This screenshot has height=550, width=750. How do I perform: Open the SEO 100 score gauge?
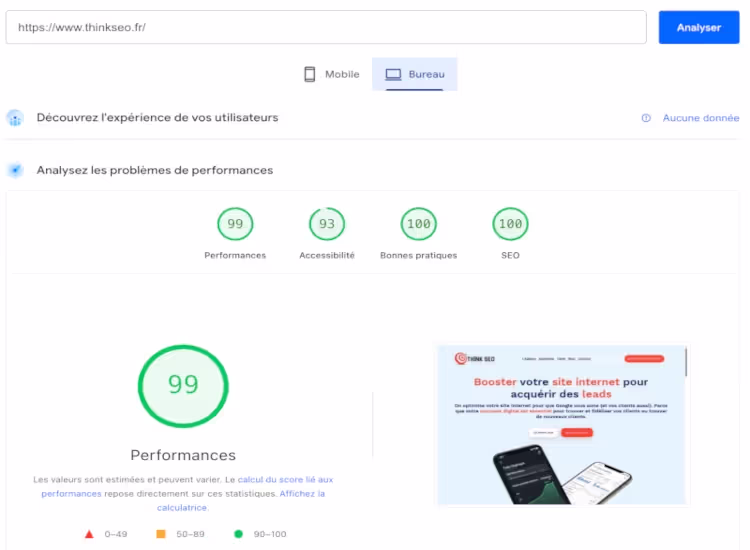pyautogui.click(x=510, y=225)
